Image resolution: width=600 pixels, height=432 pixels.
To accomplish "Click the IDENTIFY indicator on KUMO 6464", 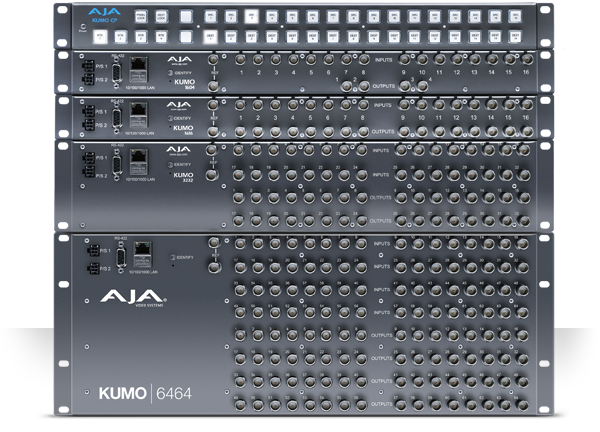I will tap(173, 258).
